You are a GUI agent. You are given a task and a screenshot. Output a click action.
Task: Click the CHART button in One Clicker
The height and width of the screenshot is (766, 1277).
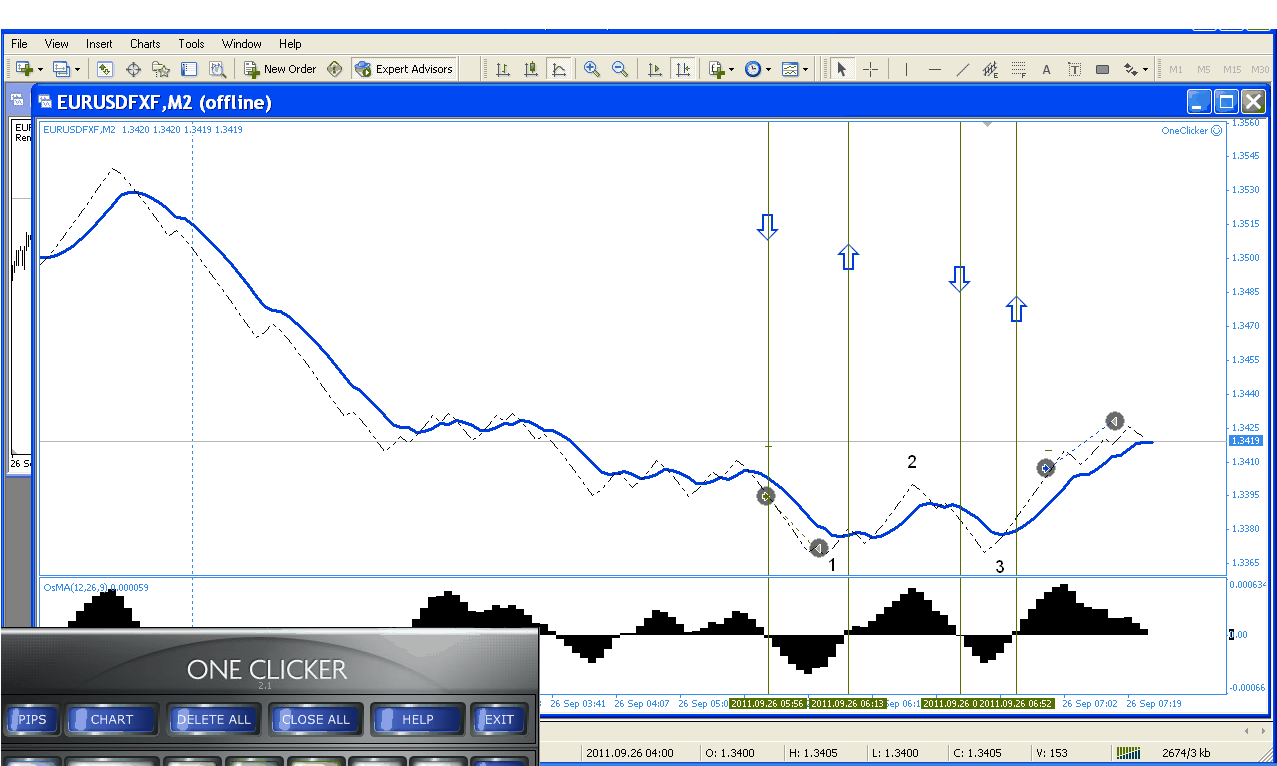pos(111,719)
